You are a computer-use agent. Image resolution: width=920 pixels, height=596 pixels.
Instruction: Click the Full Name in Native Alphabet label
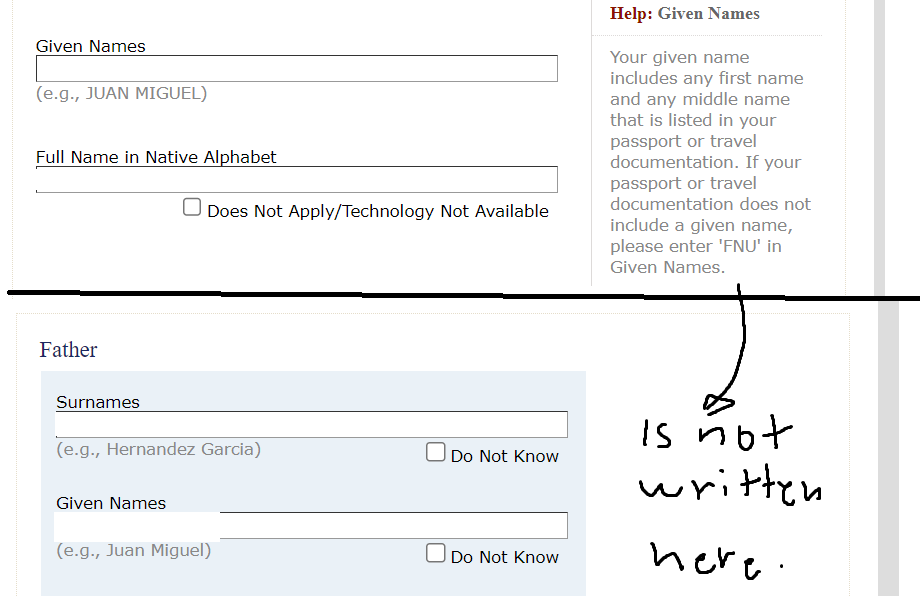(156, 157)
